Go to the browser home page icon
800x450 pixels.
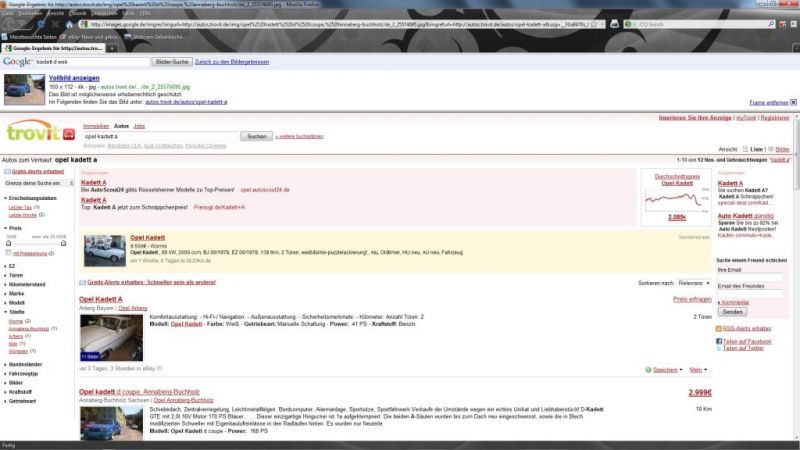point(69,24)
